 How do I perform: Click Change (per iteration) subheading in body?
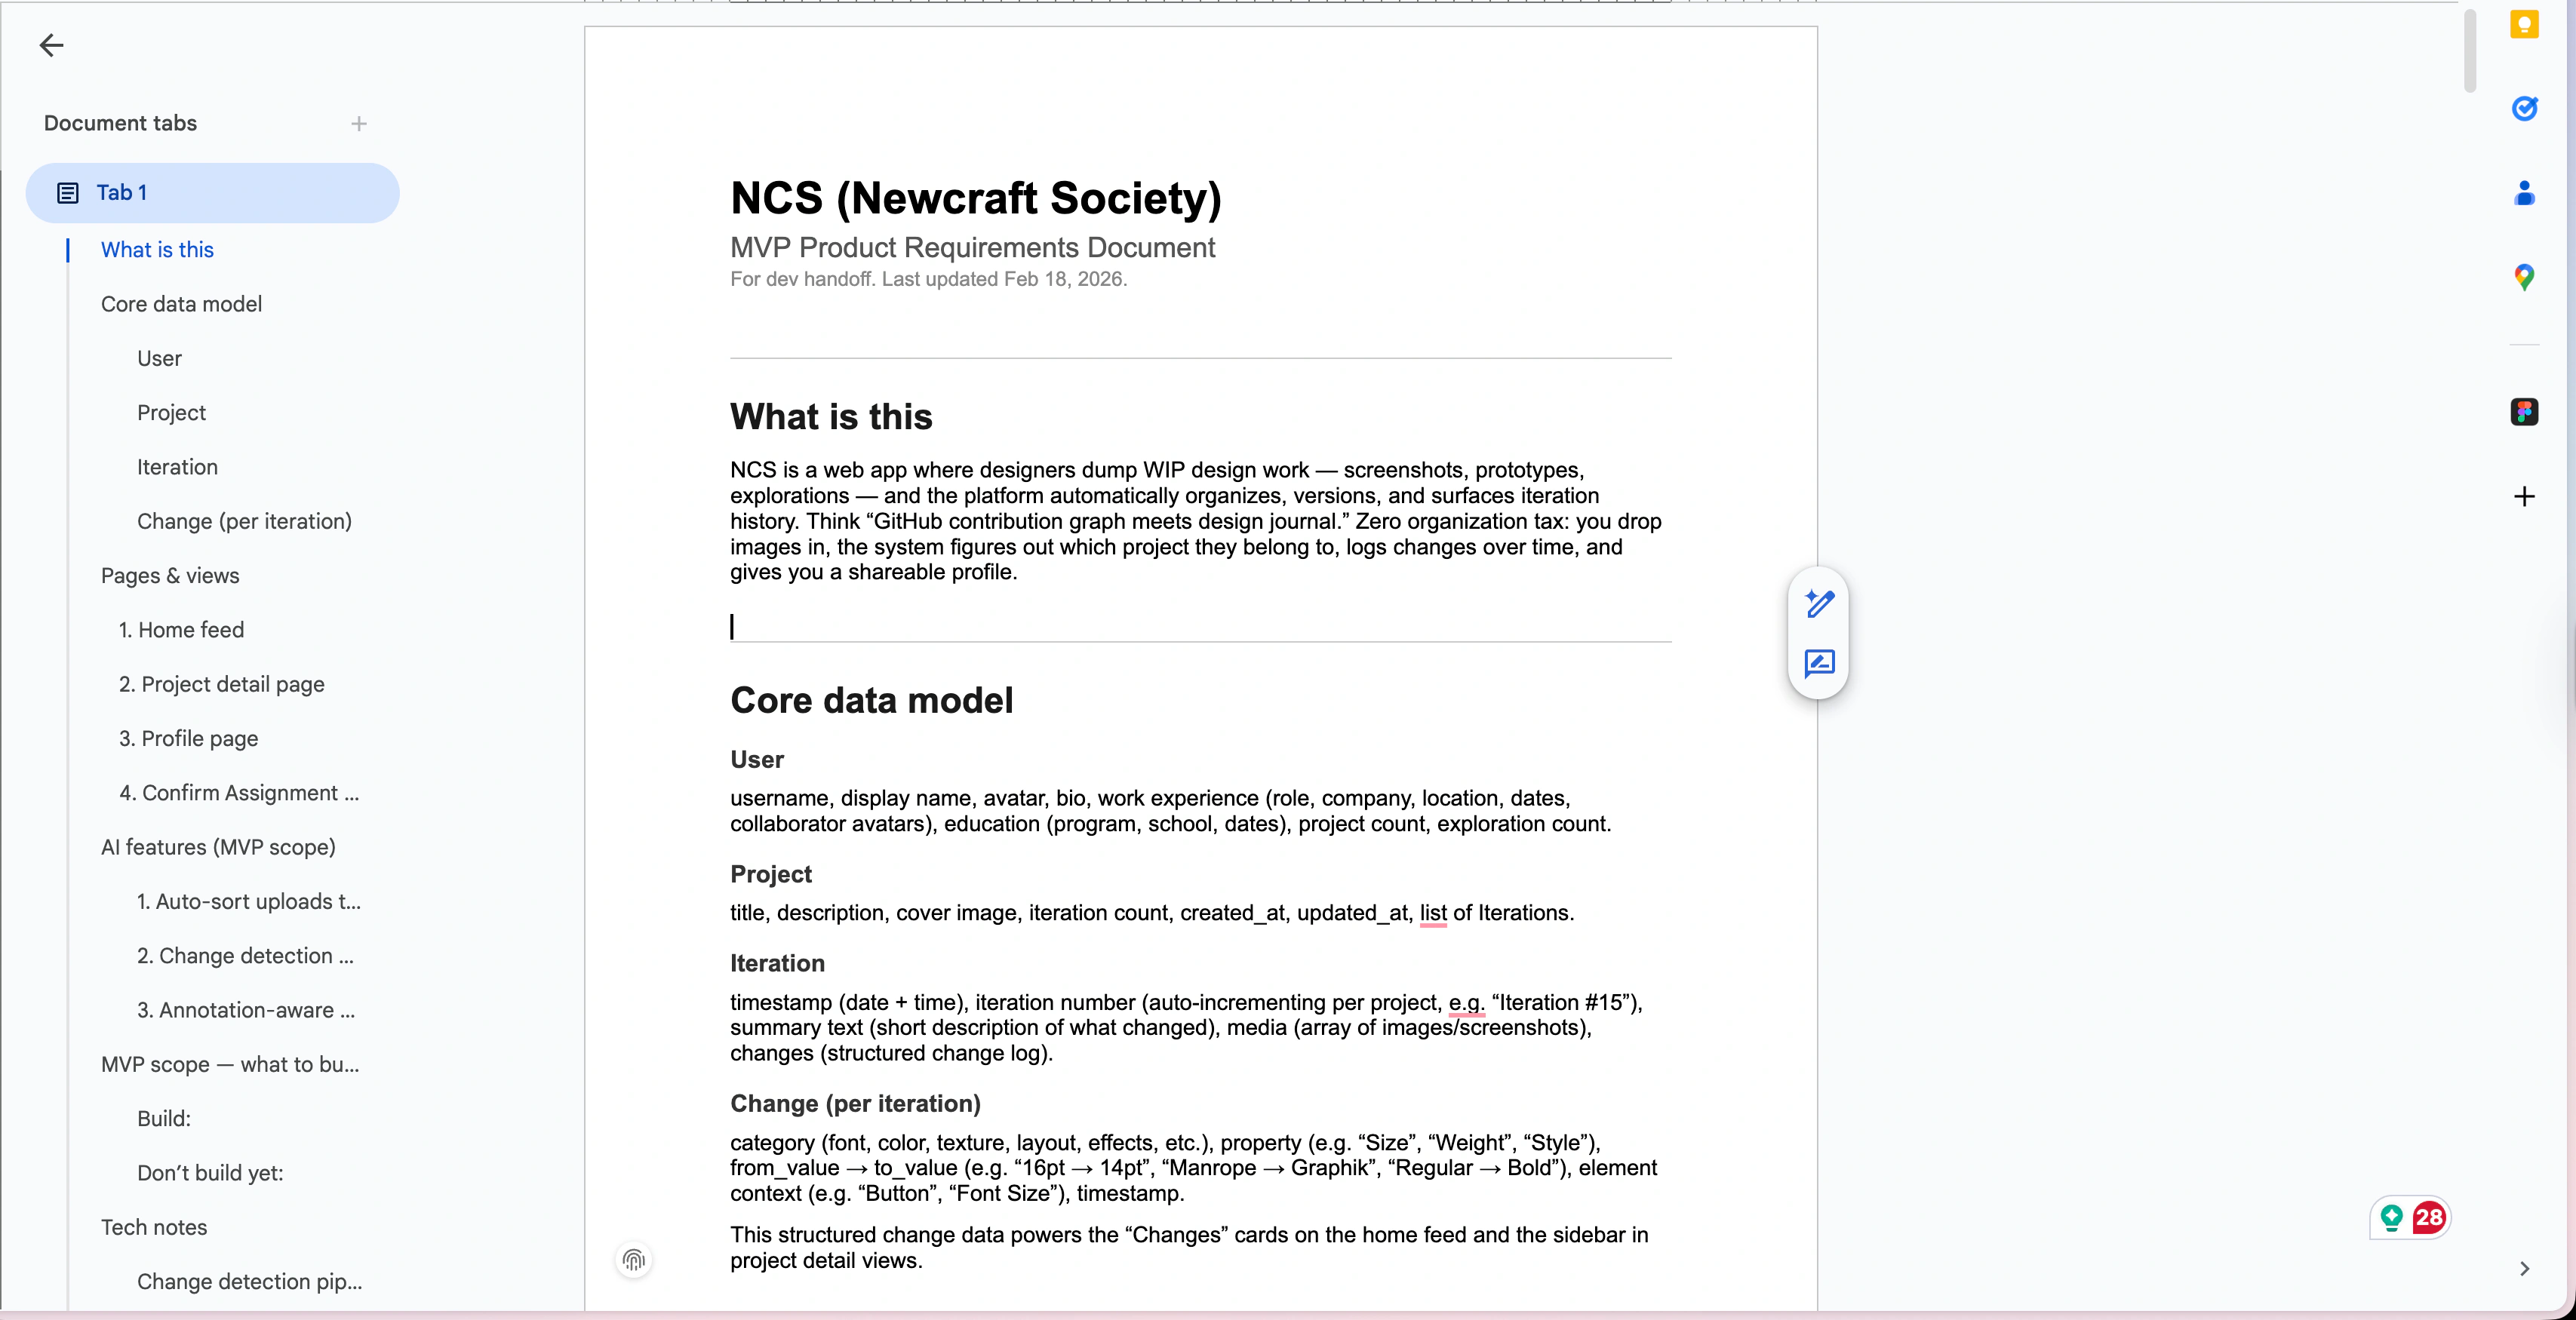coord(855,1103)
